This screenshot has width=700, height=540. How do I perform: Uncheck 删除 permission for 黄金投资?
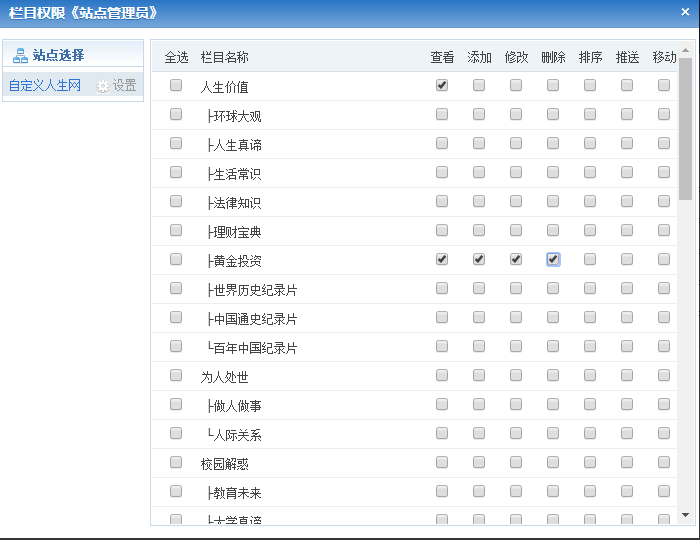(553, 260)
